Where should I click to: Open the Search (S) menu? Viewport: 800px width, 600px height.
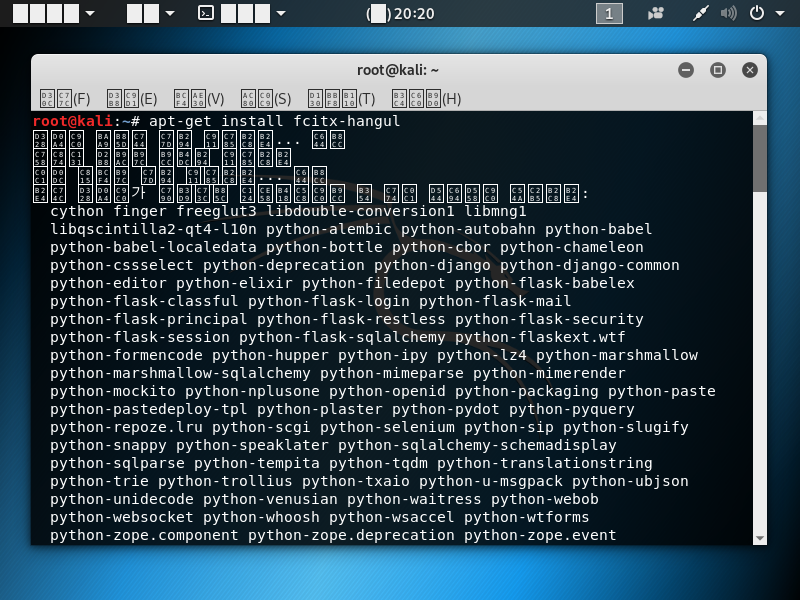266,98
